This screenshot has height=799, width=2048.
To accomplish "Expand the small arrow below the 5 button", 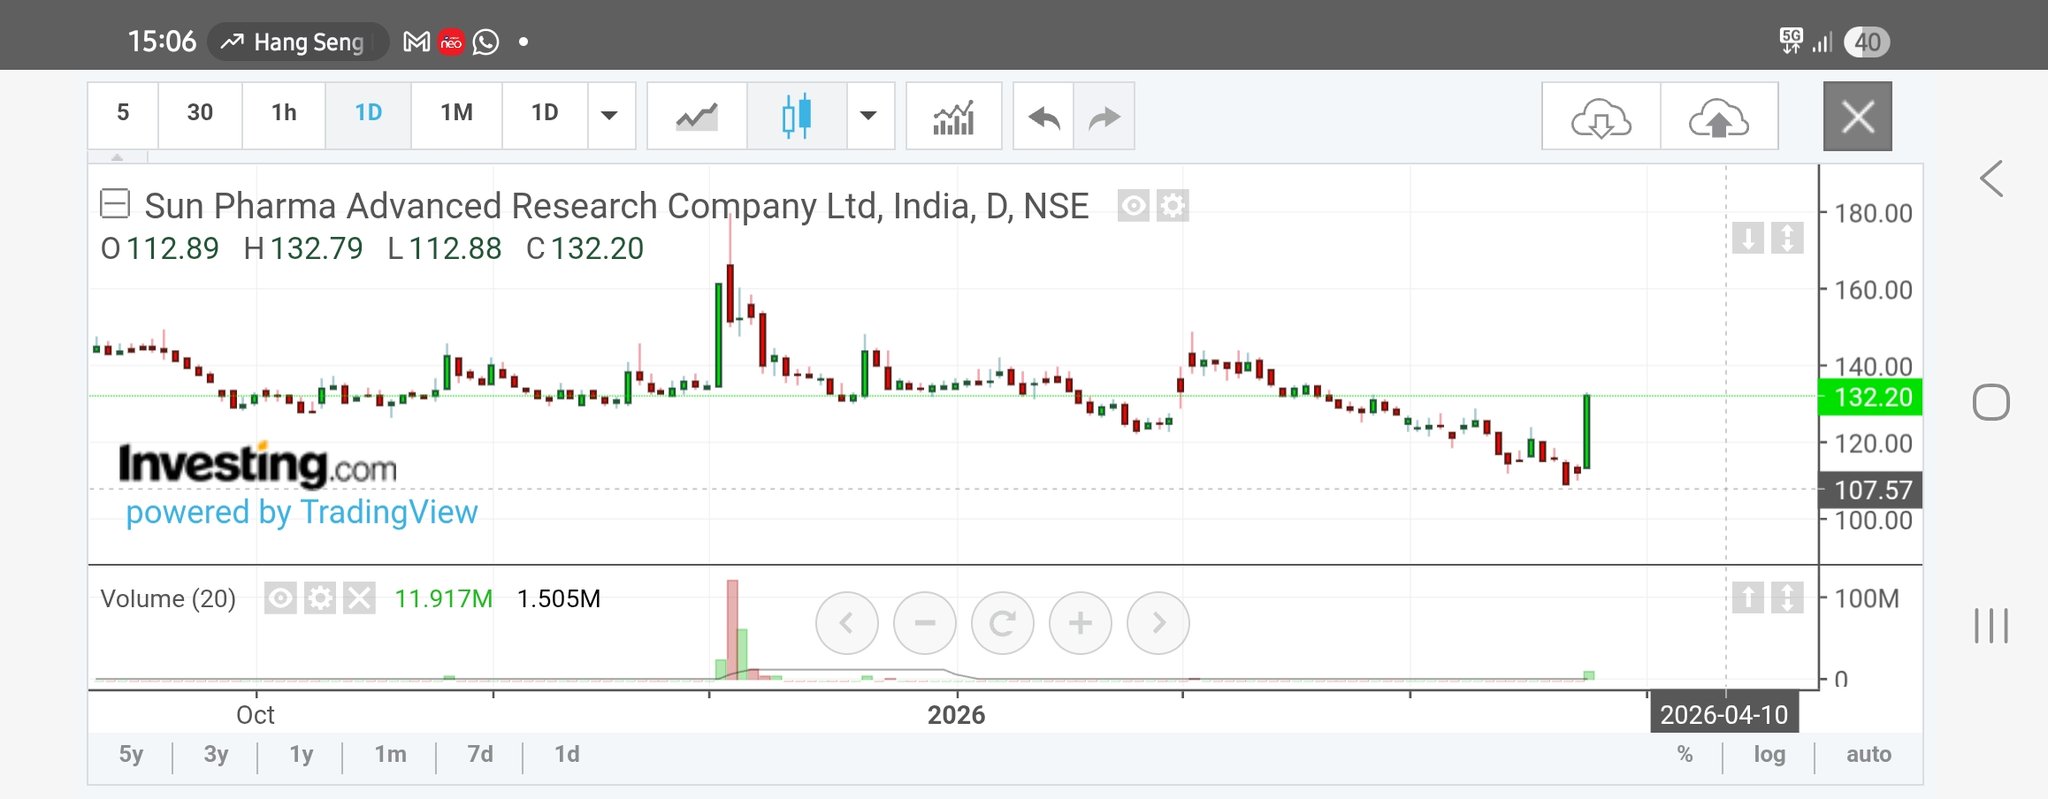I will point(117,157).
